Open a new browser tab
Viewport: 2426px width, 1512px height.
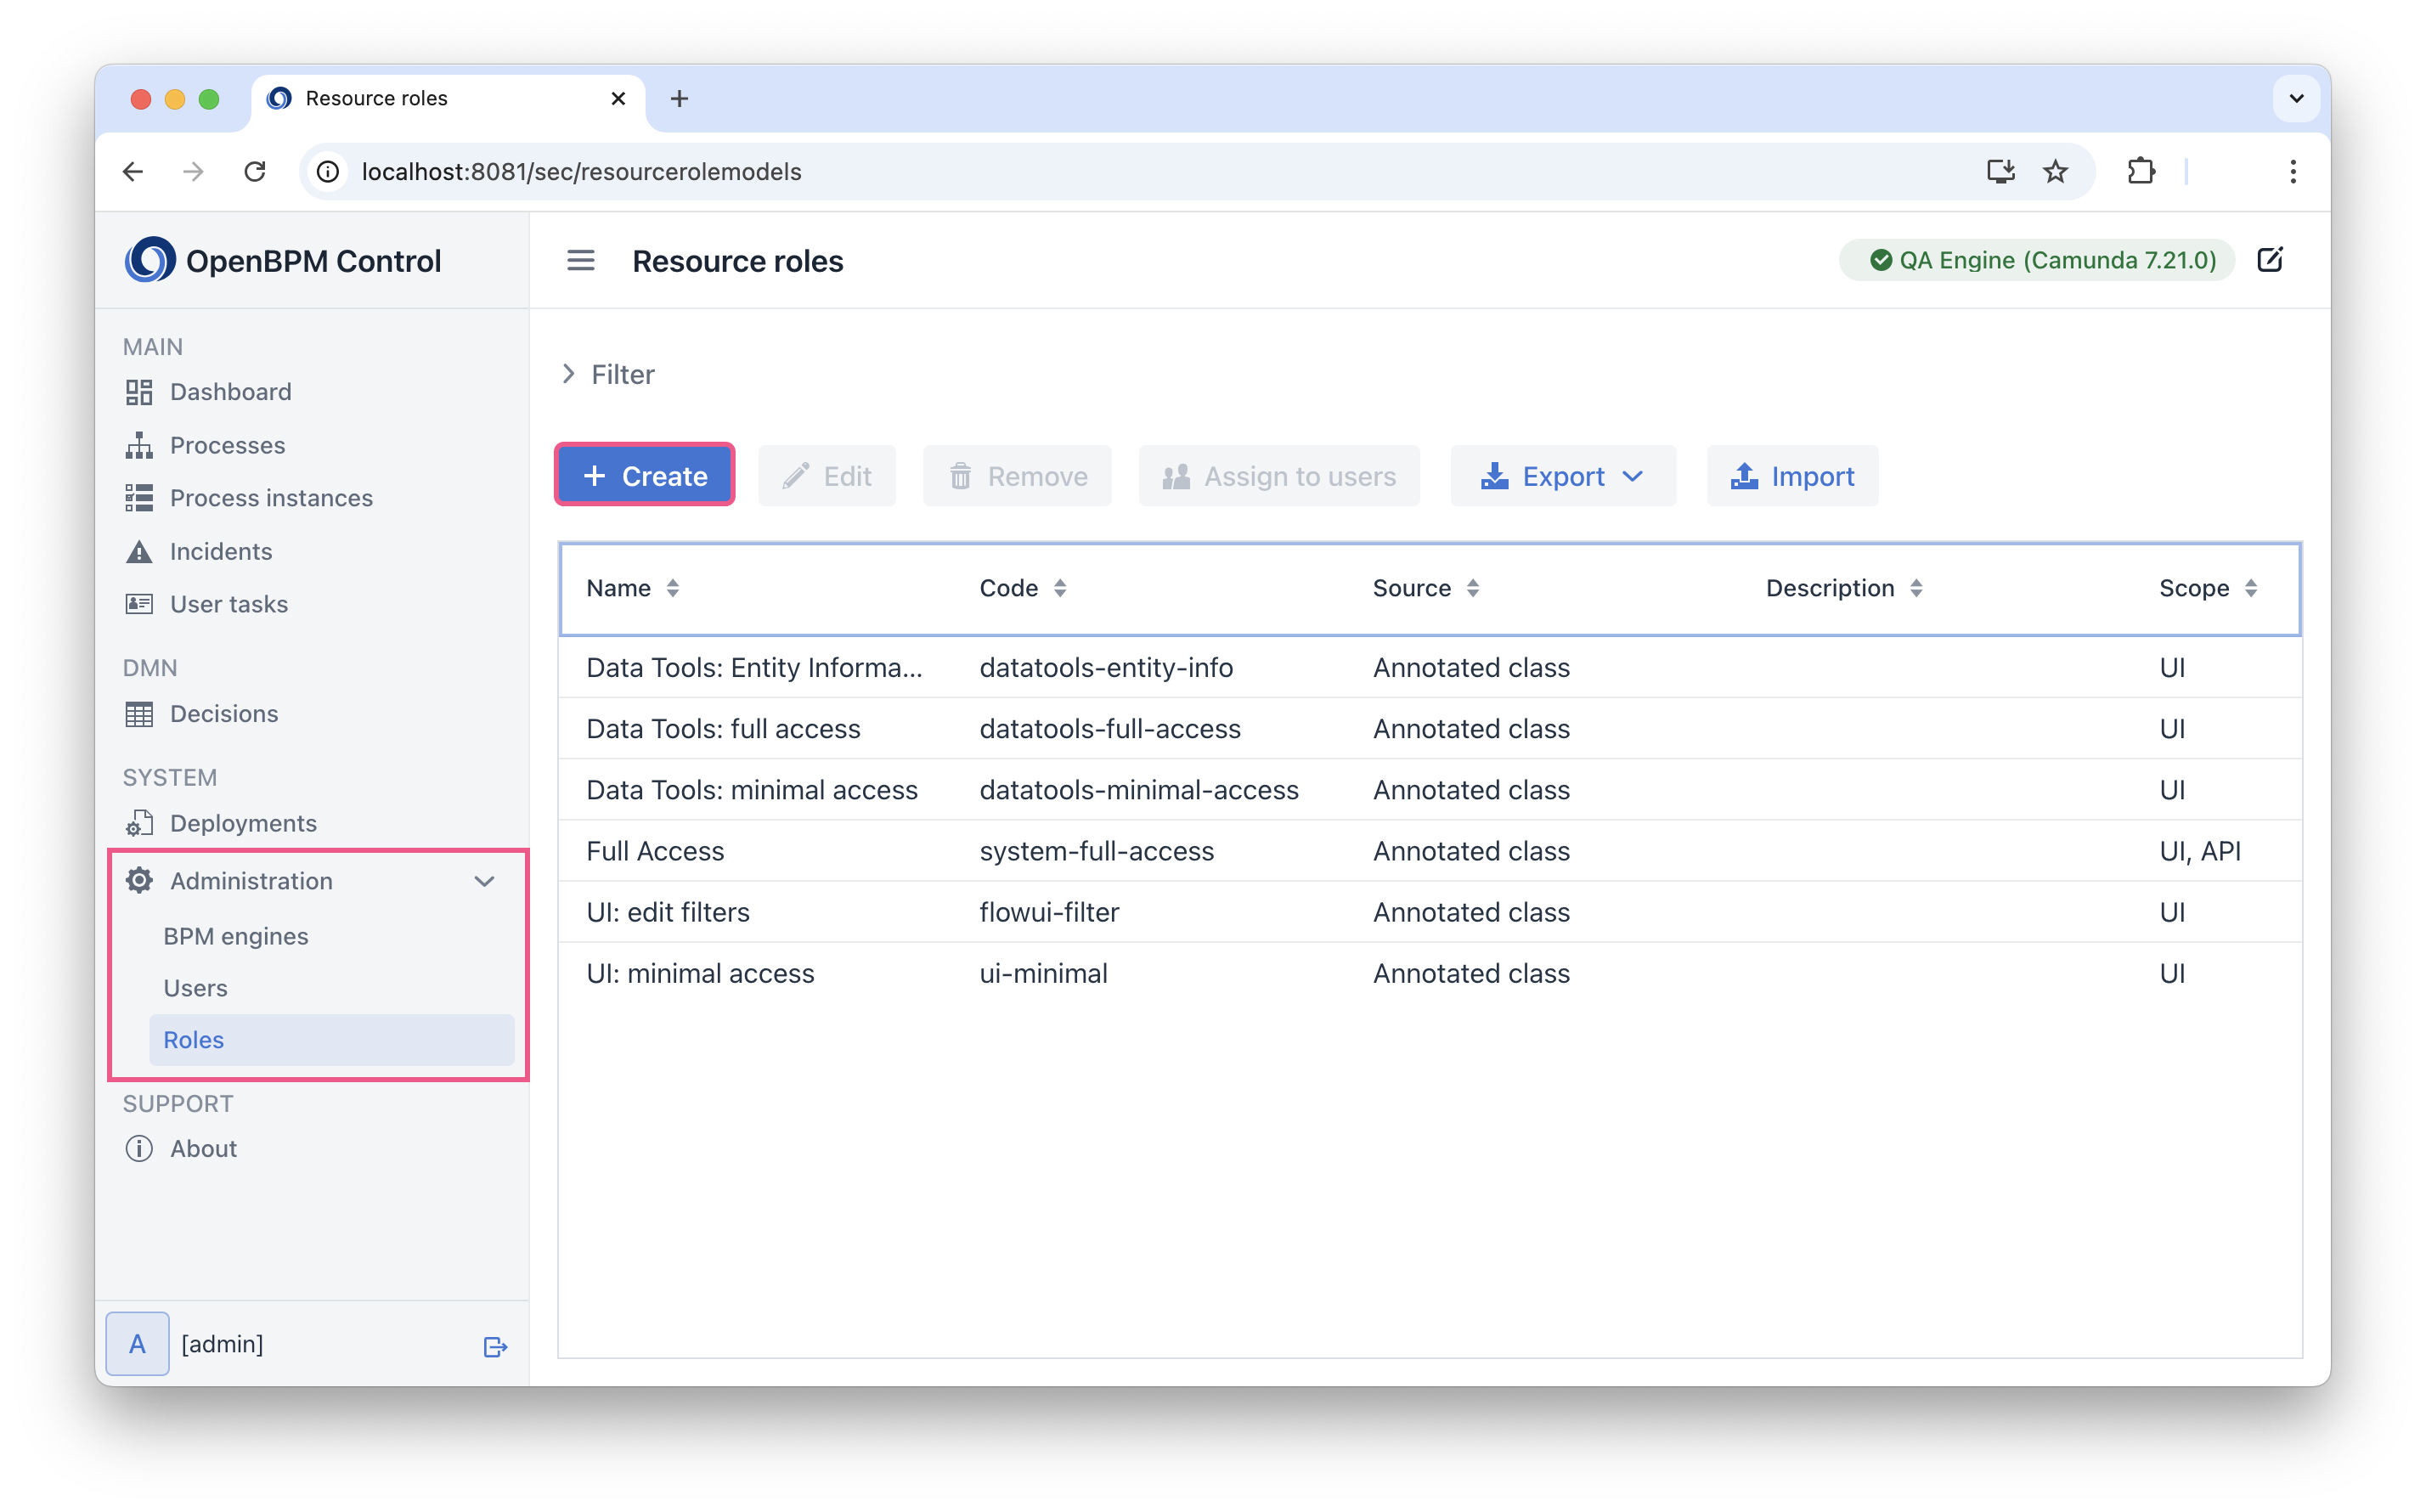679,98
